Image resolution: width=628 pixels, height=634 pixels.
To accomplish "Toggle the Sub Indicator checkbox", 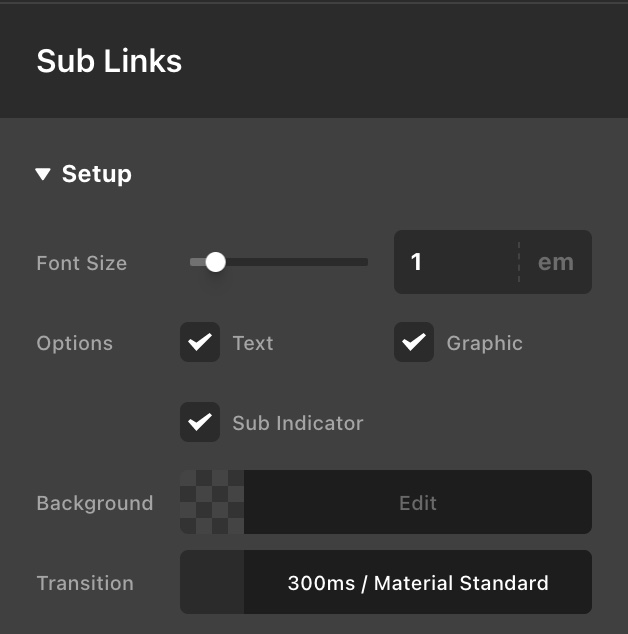I will pos(200,422).
